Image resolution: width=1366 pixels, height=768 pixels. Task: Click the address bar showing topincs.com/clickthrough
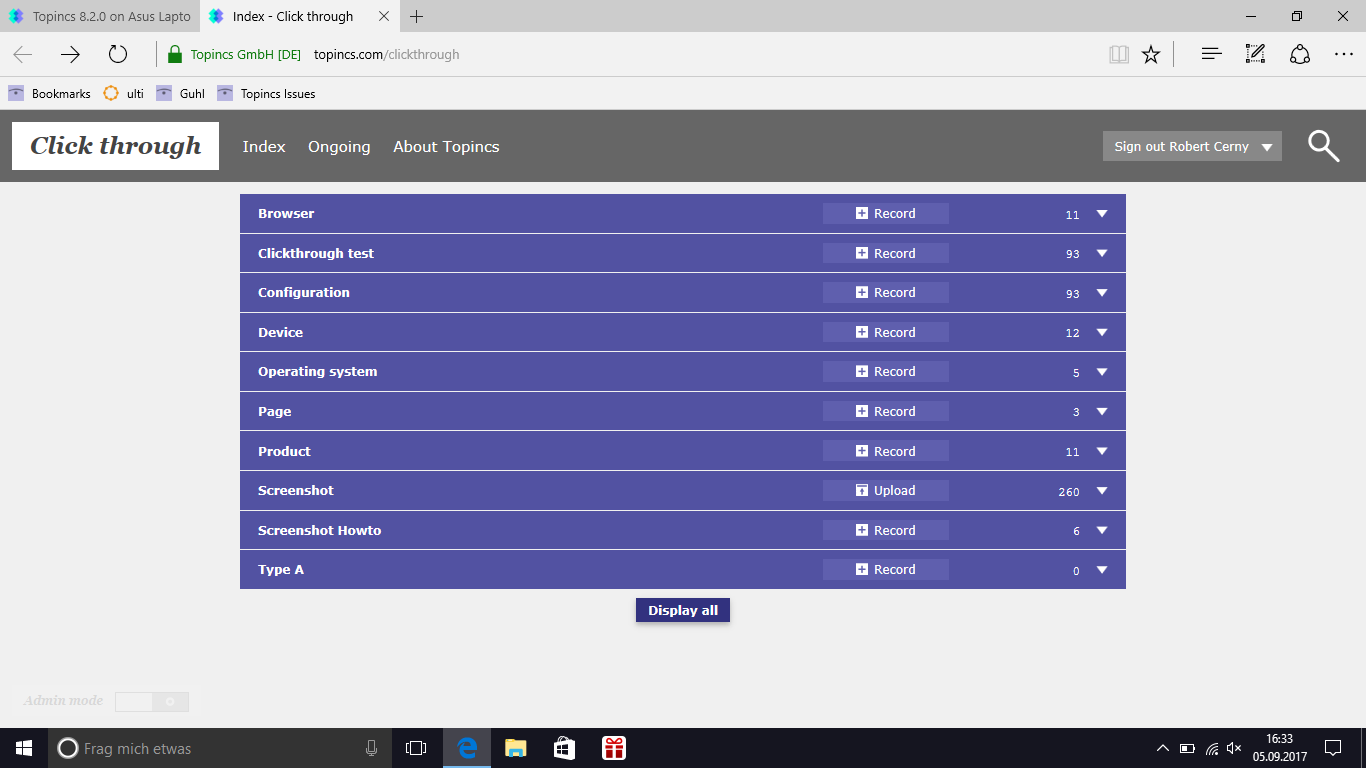click(385, 55)
